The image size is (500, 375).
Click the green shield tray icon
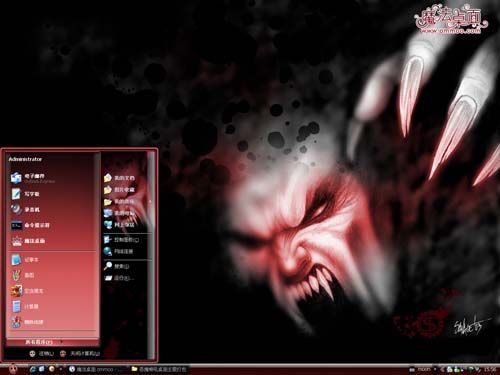coord(471,369)
